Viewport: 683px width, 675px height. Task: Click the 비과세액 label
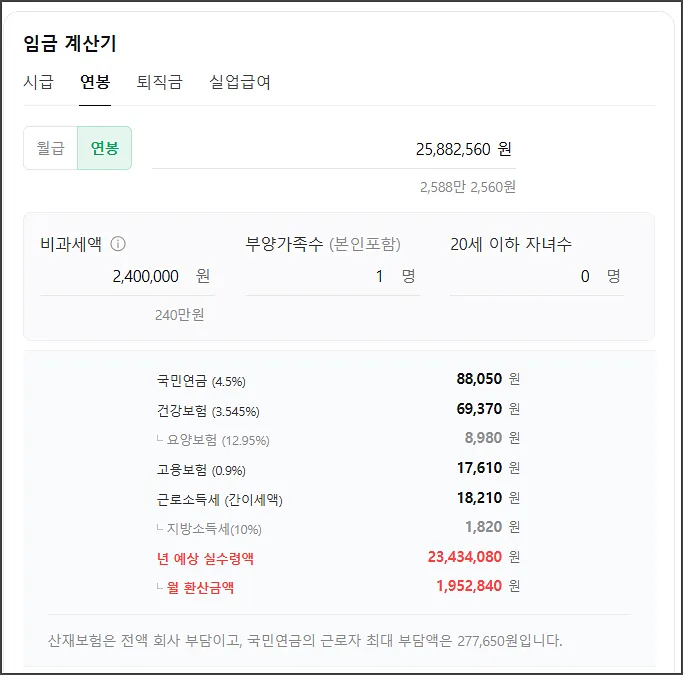(x=71, y=244)
